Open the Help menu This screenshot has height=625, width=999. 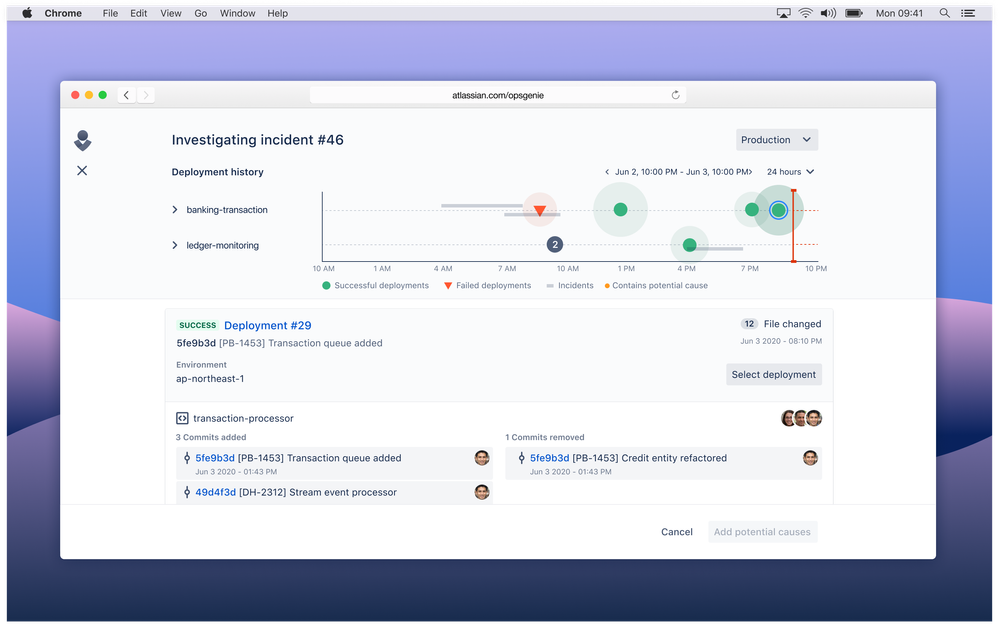[277, 13]
